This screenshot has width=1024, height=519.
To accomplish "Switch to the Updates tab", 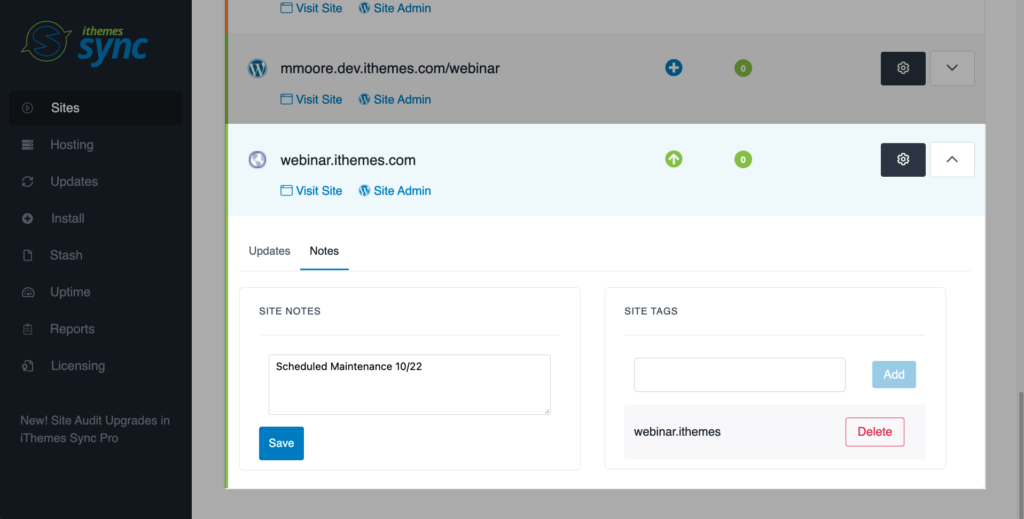I will [269, 251].
